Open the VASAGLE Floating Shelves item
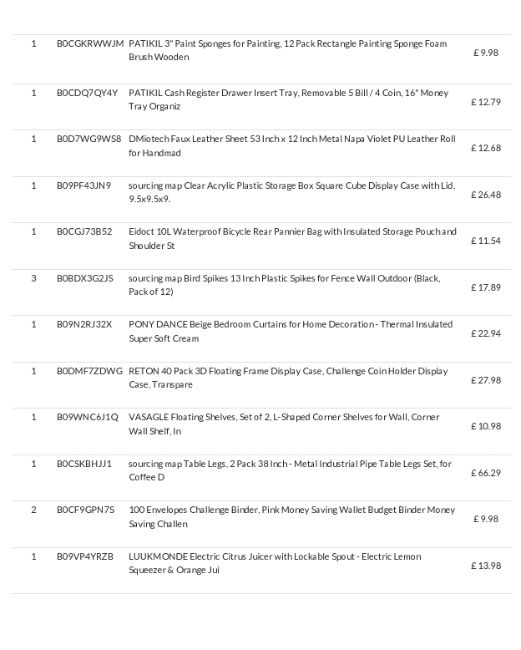521x650 pixels. point(284,424)
